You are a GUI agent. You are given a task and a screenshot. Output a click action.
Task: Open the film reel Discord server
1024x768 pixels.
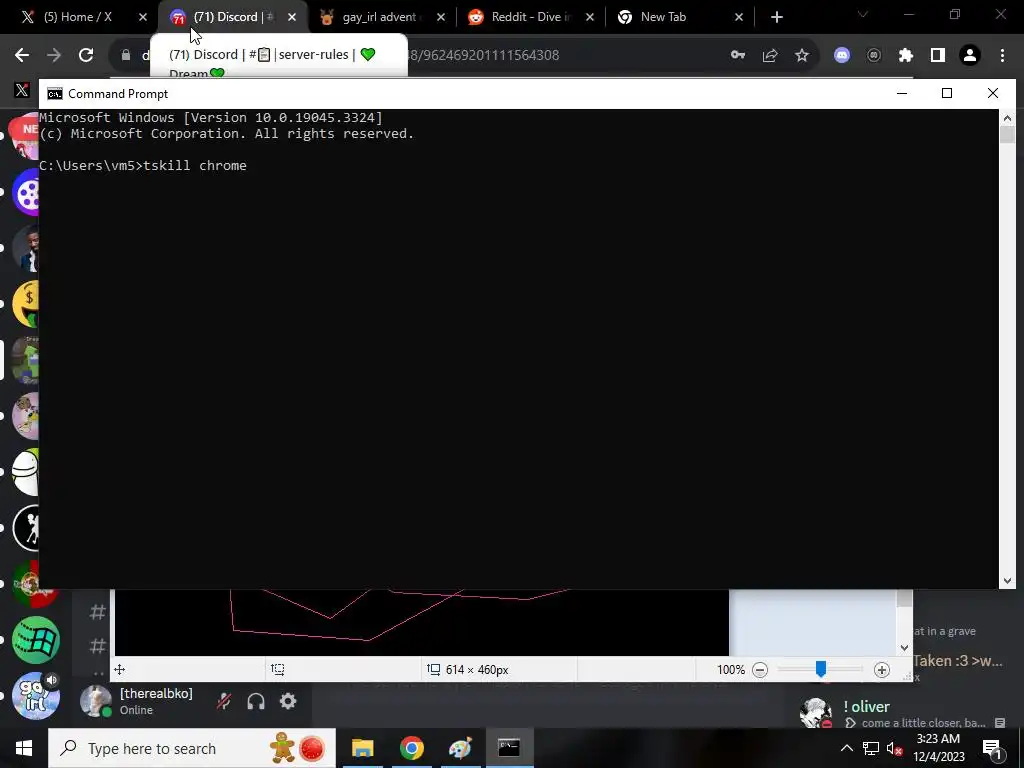(26, 192)
